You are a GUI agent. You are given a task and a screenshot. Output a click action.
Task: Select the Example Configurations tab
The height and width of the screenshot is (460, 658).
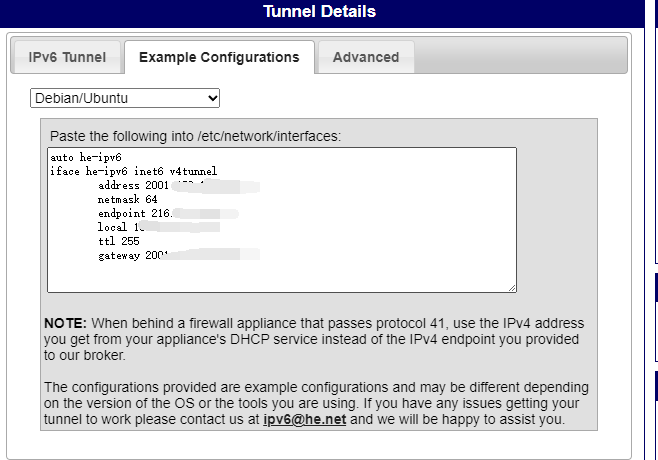(219, 57)
